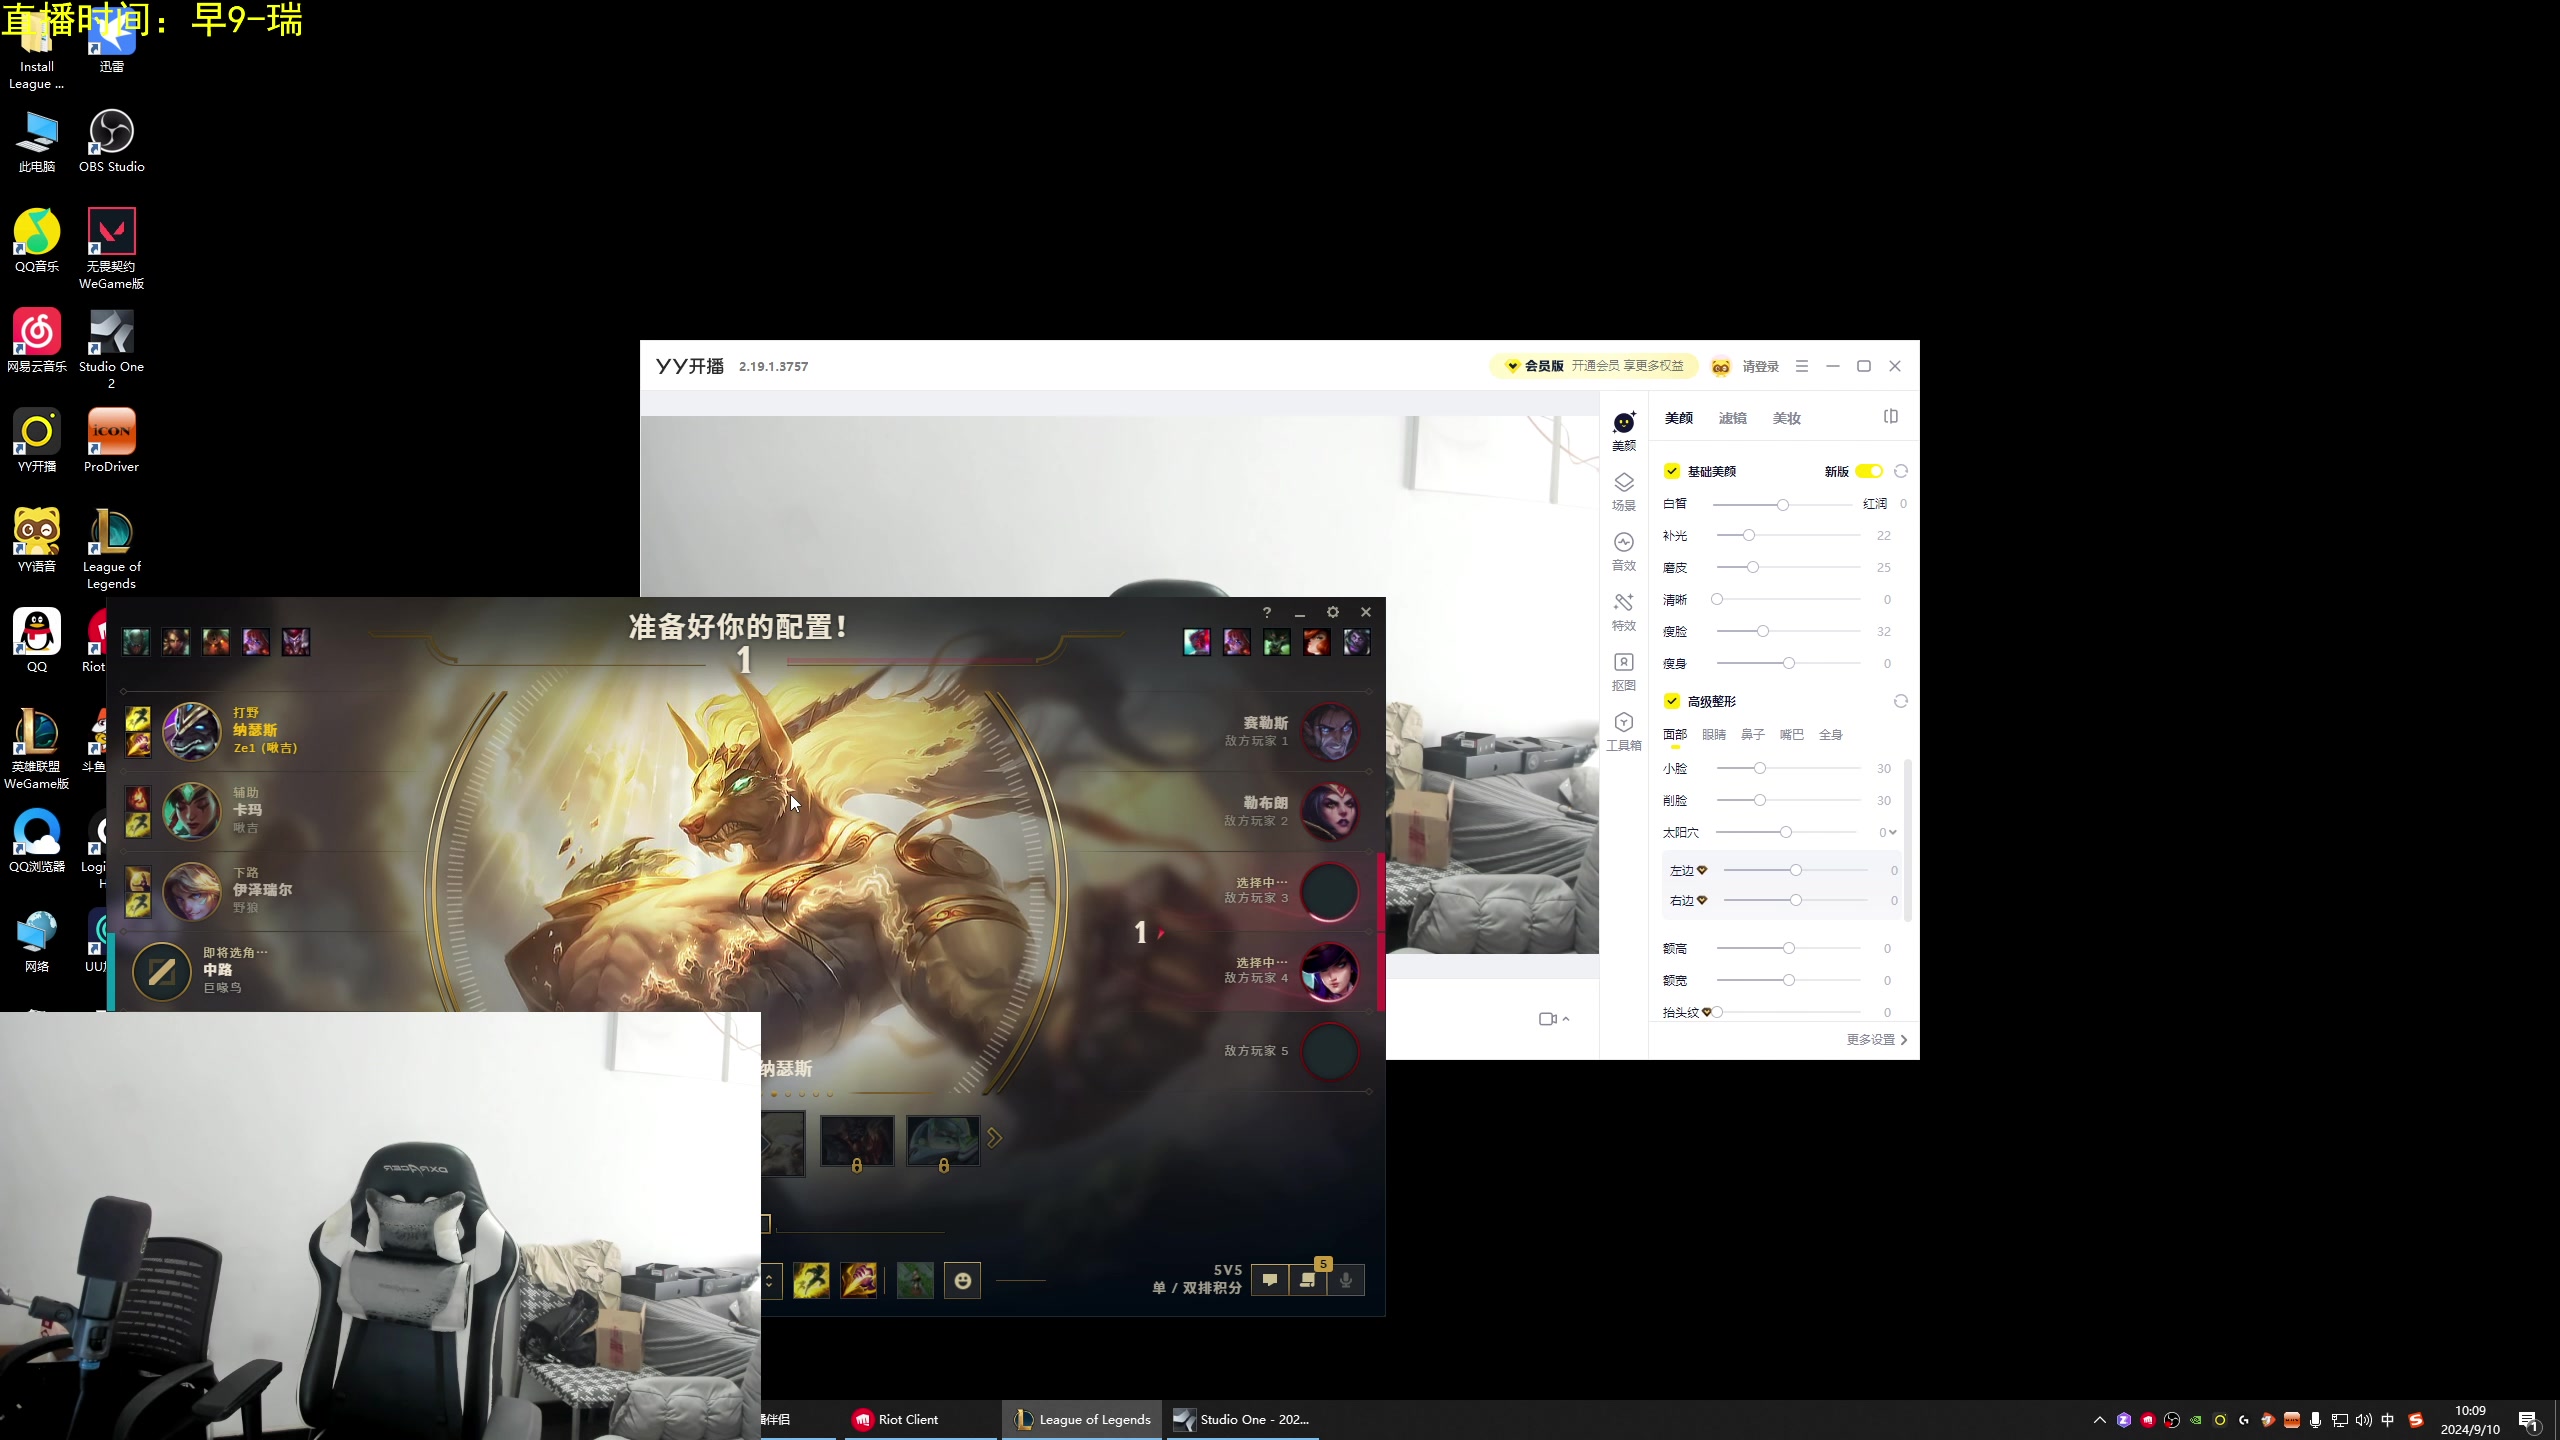
Task: Open the rune page up-down selector
Action: 769,1280
